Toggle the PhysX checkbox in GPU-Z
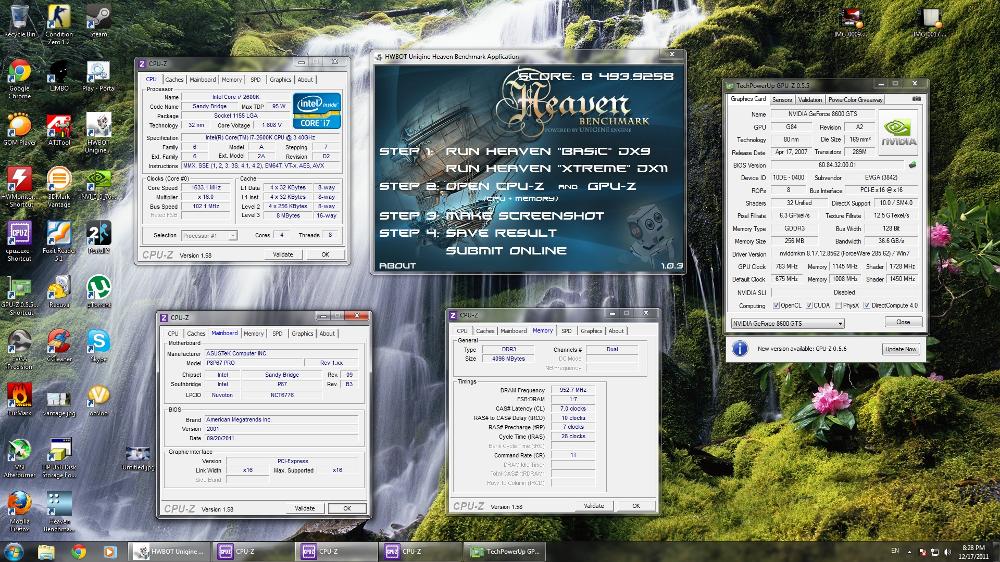This screenshot has width=1000, height=562. point(838,306)
